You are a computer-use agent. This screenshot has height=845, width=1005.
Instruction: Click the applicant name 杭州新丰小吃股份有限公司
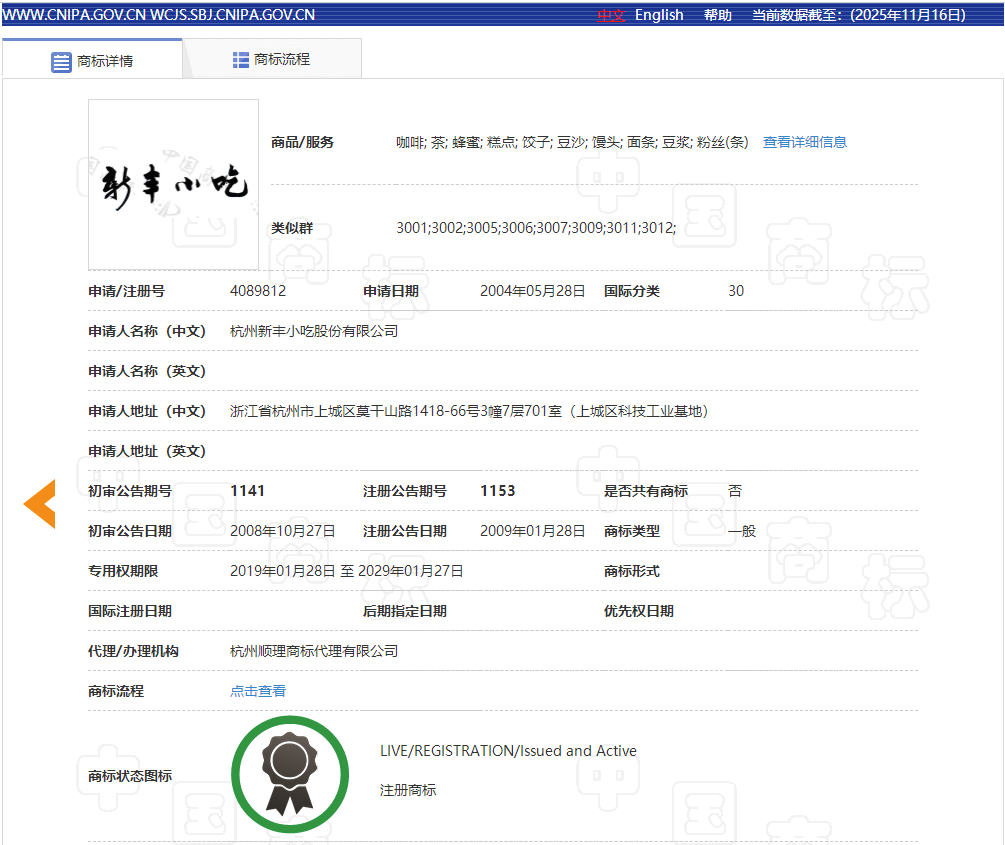pos(314,331)
